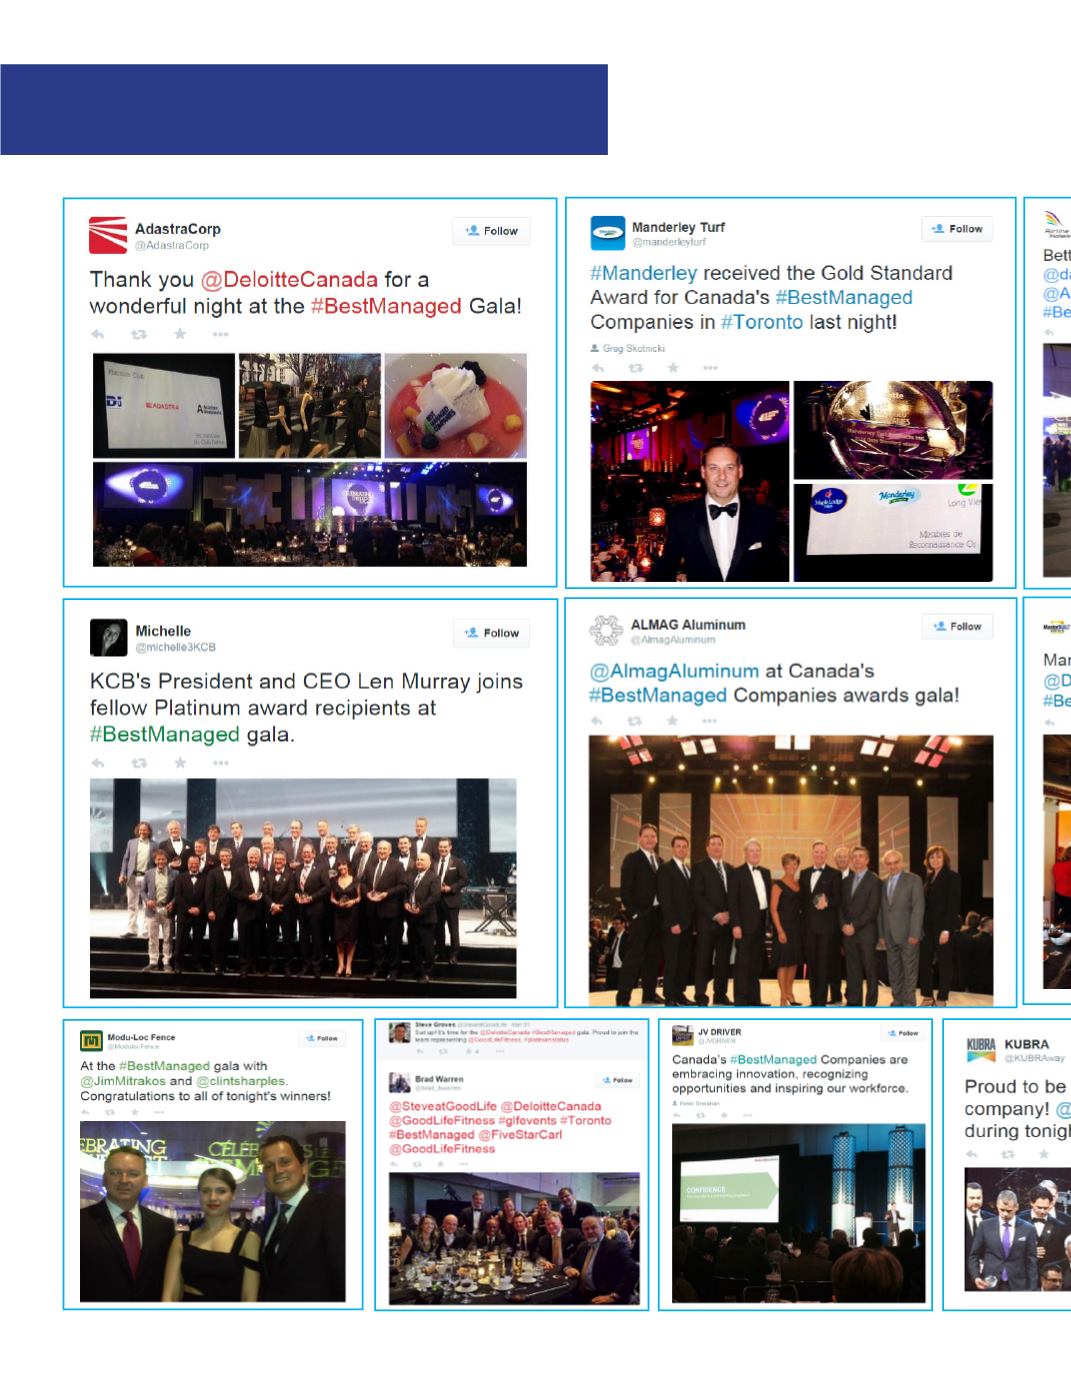Retweet the Manderley Turf tweet

[x=635, y=368]
